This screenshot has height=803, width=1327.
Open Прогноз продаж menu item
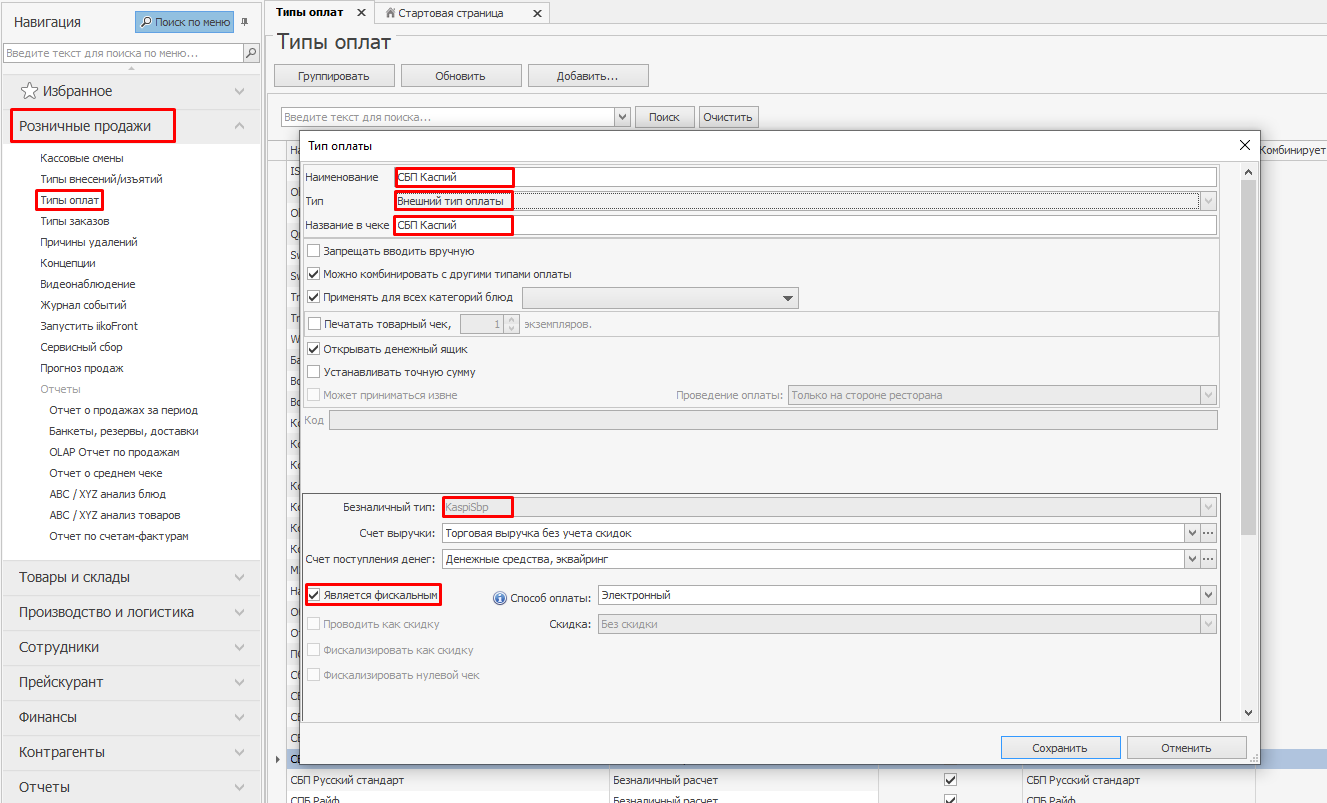tap(82, 368)
